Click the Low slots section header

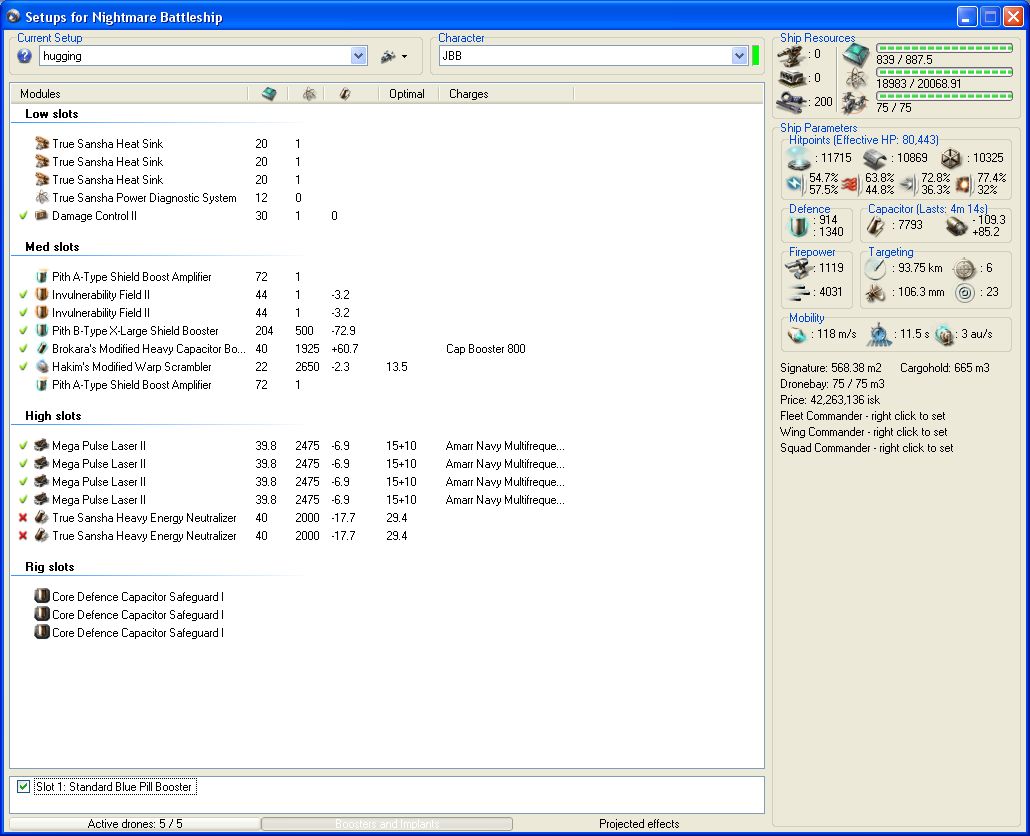pos(52,114)
